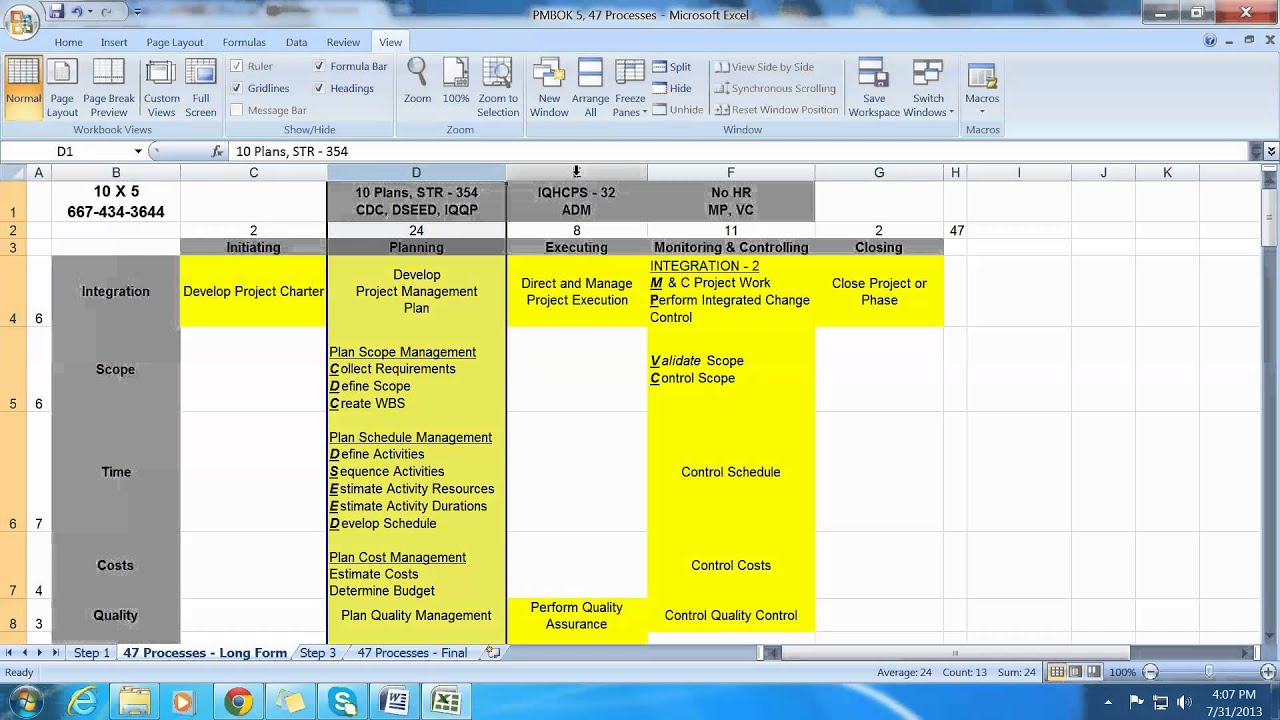This screenshot has width=1280, height=720.
Task: Select column D header
Action: 416,173
